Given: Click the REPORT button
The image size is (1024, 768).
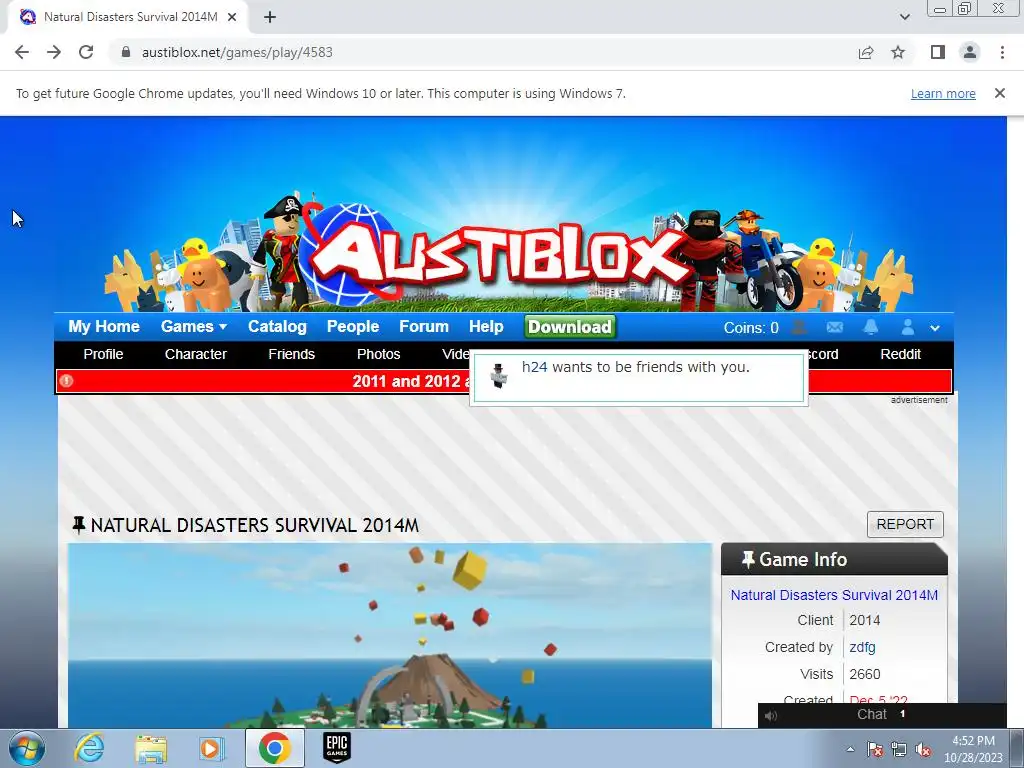Looking at the screenshot, I should click(905, 524).
